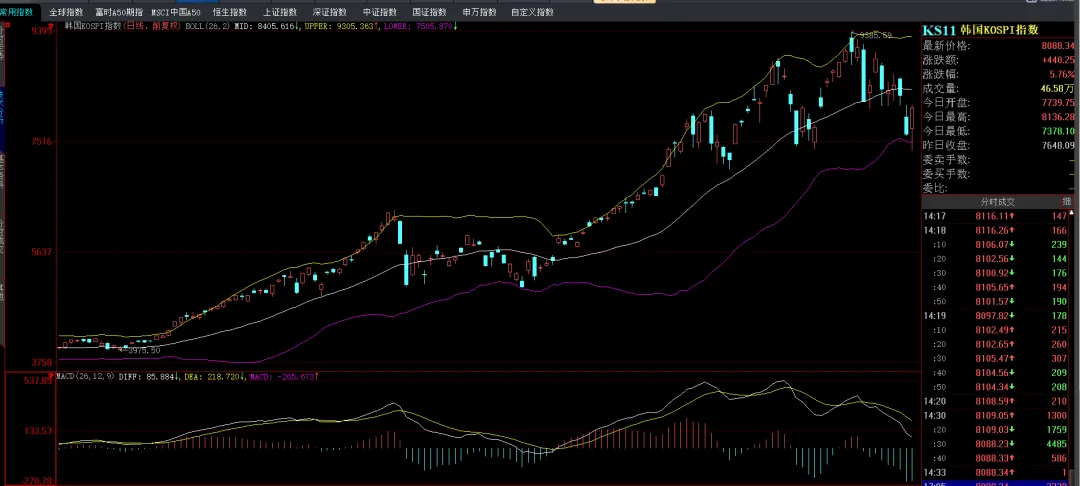The width and height of the screenshot is (1080, 486).
Task: Click the volume value 46.58万
Action: coord(1057,89)
